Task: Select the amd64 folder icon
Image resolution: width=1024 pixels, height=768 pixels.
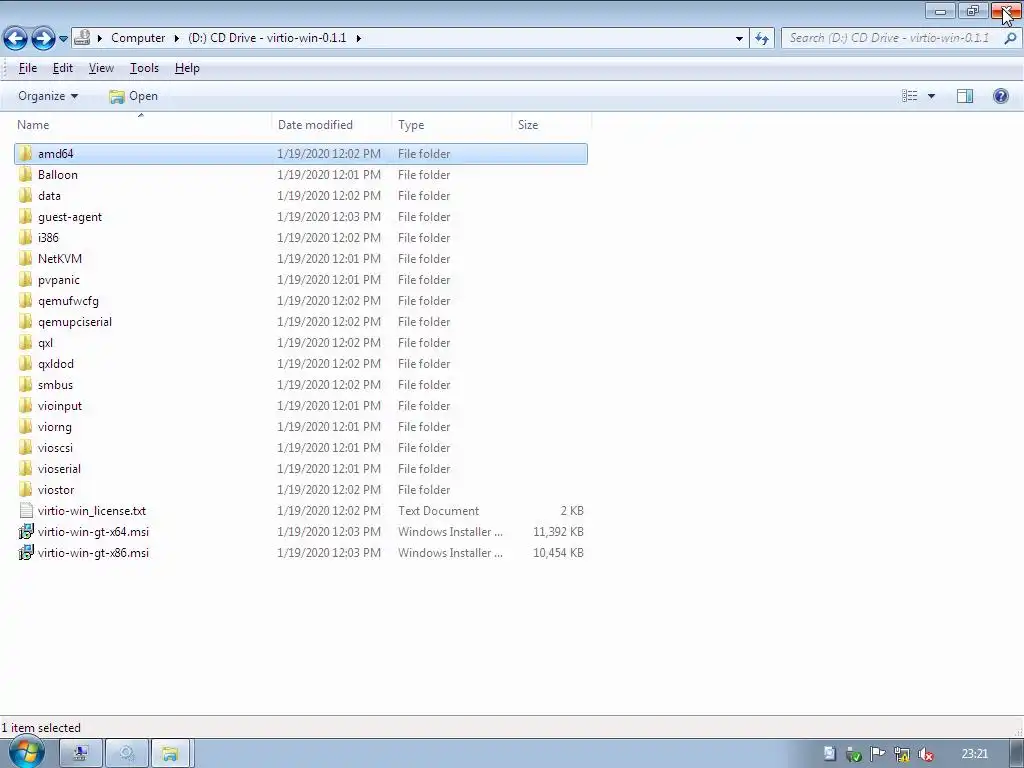Action: pyautogui.click(x=25, y=153)
